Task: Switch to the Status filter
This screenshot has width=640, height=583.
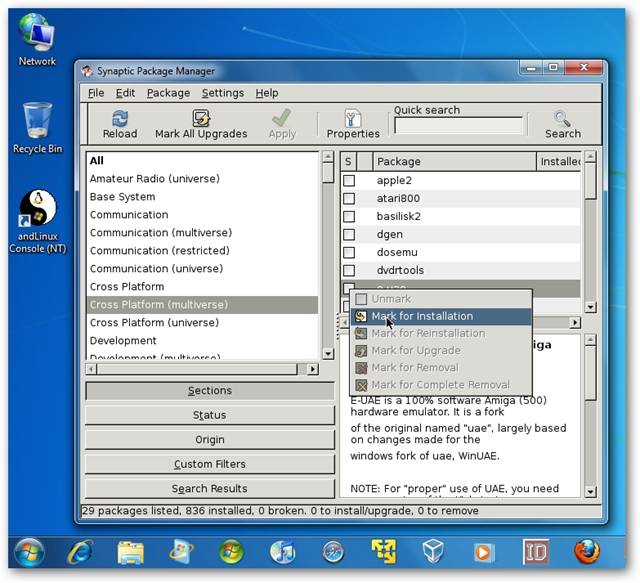Action: click(210, 415)
